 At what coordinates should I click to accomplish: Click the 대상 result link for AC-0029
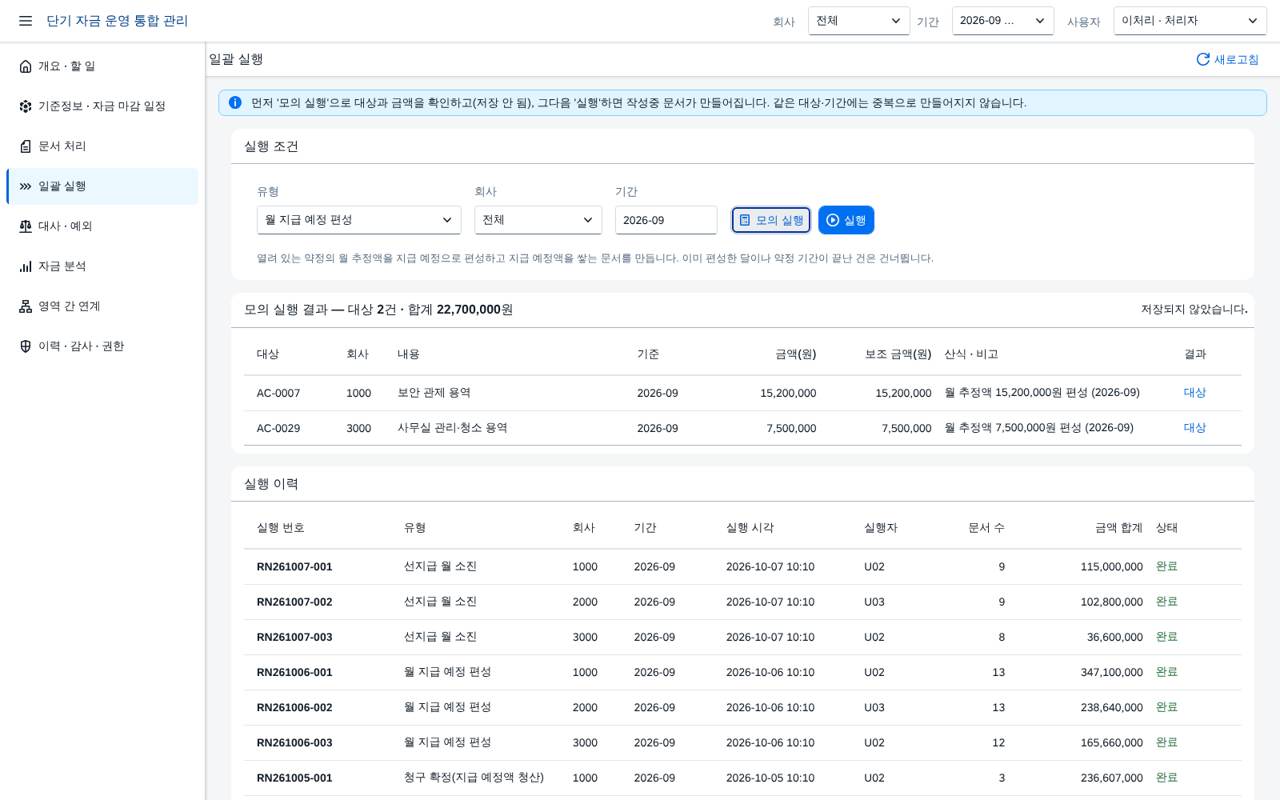click(1195, 428)
